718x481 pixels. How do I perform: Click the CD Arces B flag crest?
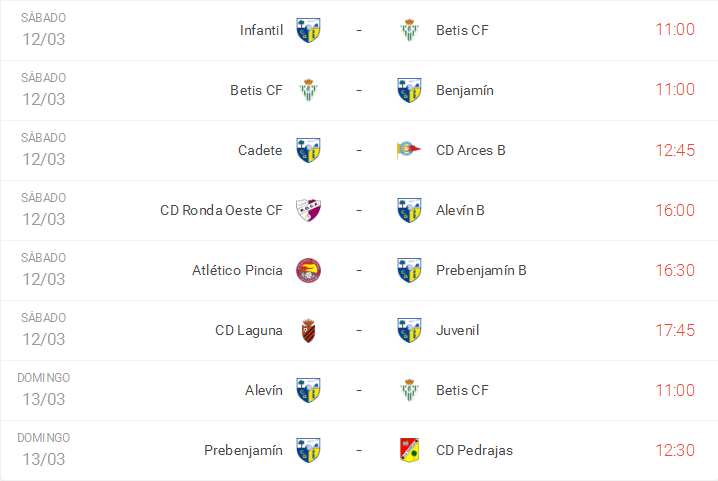408,150
